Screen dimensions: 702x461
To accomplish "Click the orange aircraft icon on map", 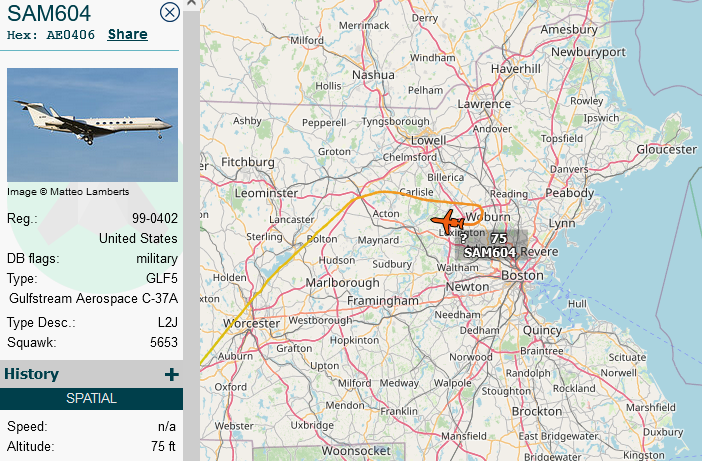I will [x=447, y=221].
